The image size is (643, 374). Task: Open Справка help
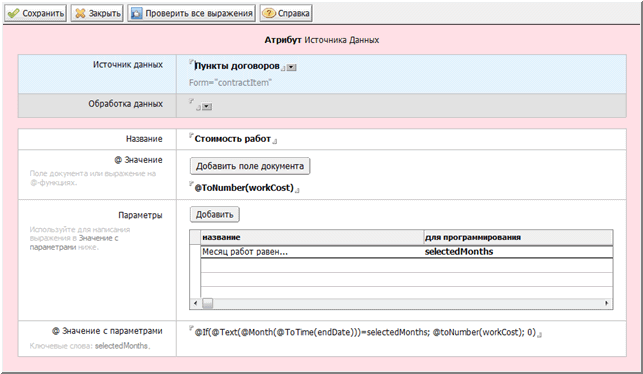(x=286, y=13)
